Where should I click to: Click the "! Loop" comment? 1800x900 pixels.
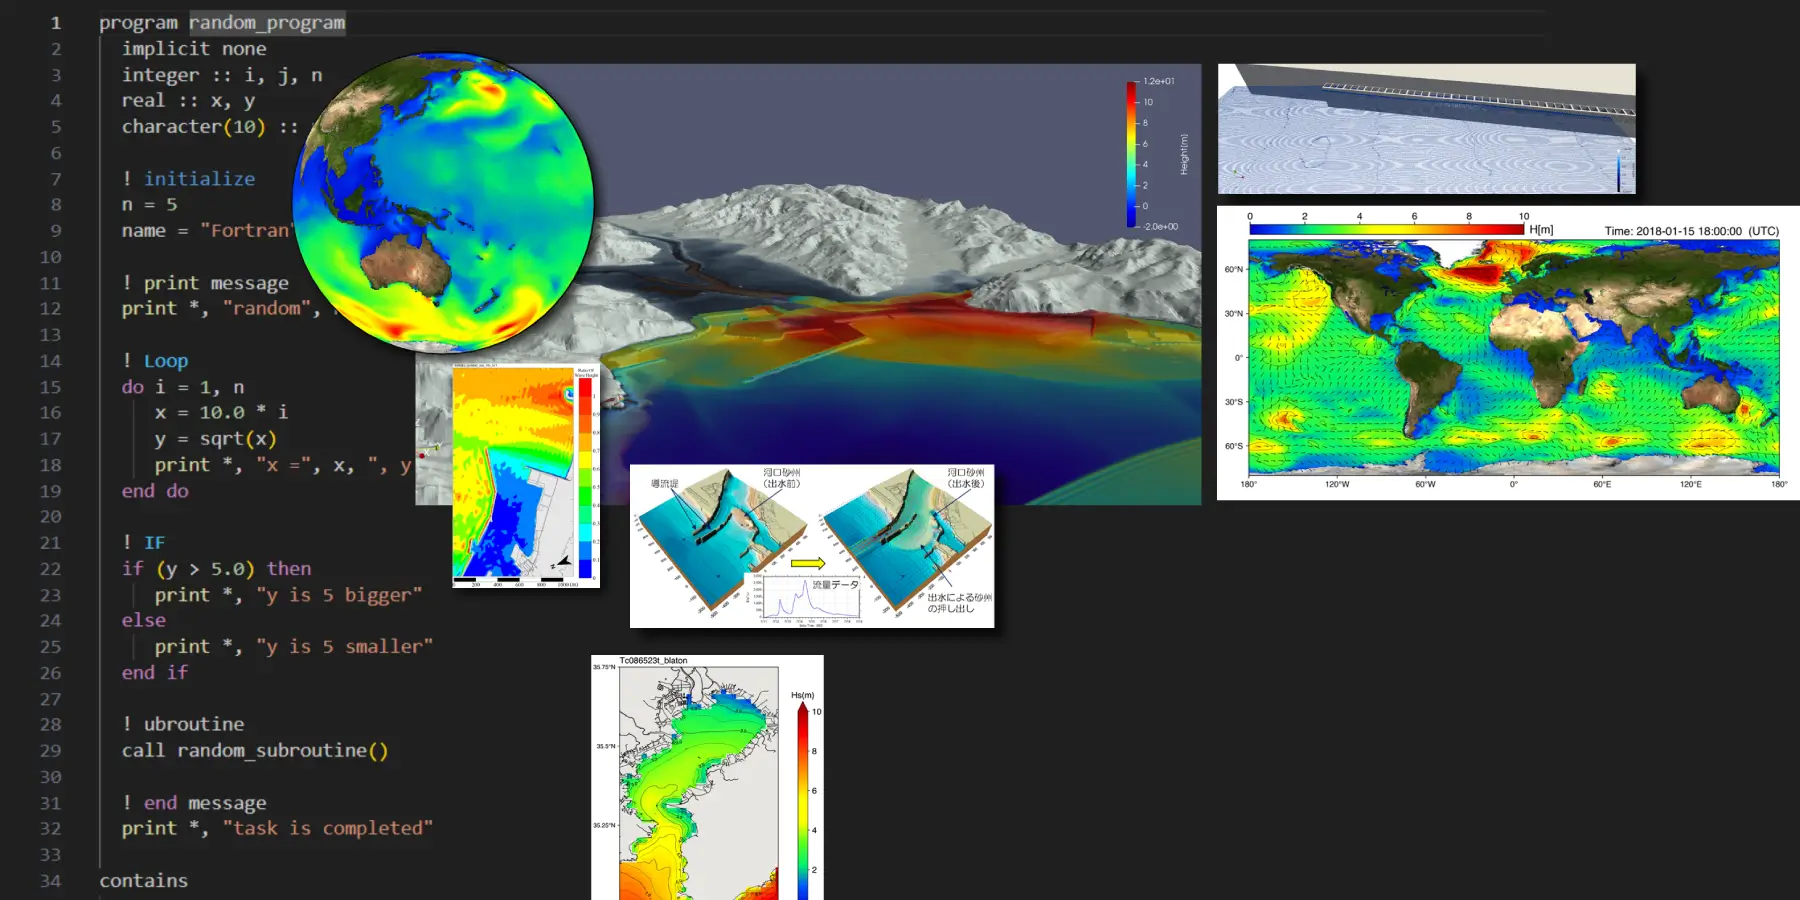tap(155, 361)
